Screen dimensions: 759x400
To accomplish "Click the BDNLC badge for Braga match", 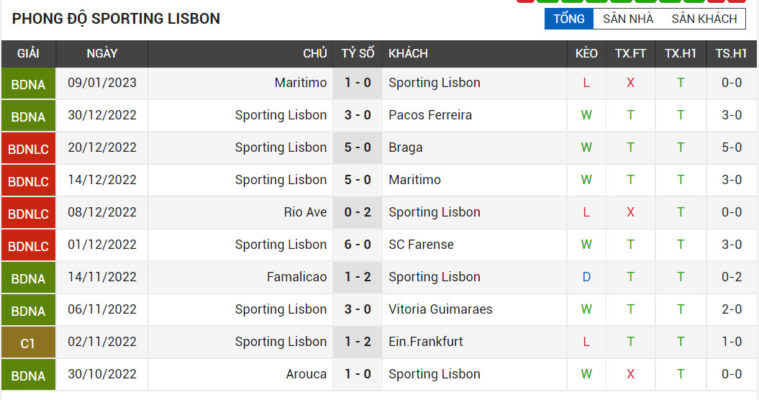I will pyautogui.click(x=28, y=148).
